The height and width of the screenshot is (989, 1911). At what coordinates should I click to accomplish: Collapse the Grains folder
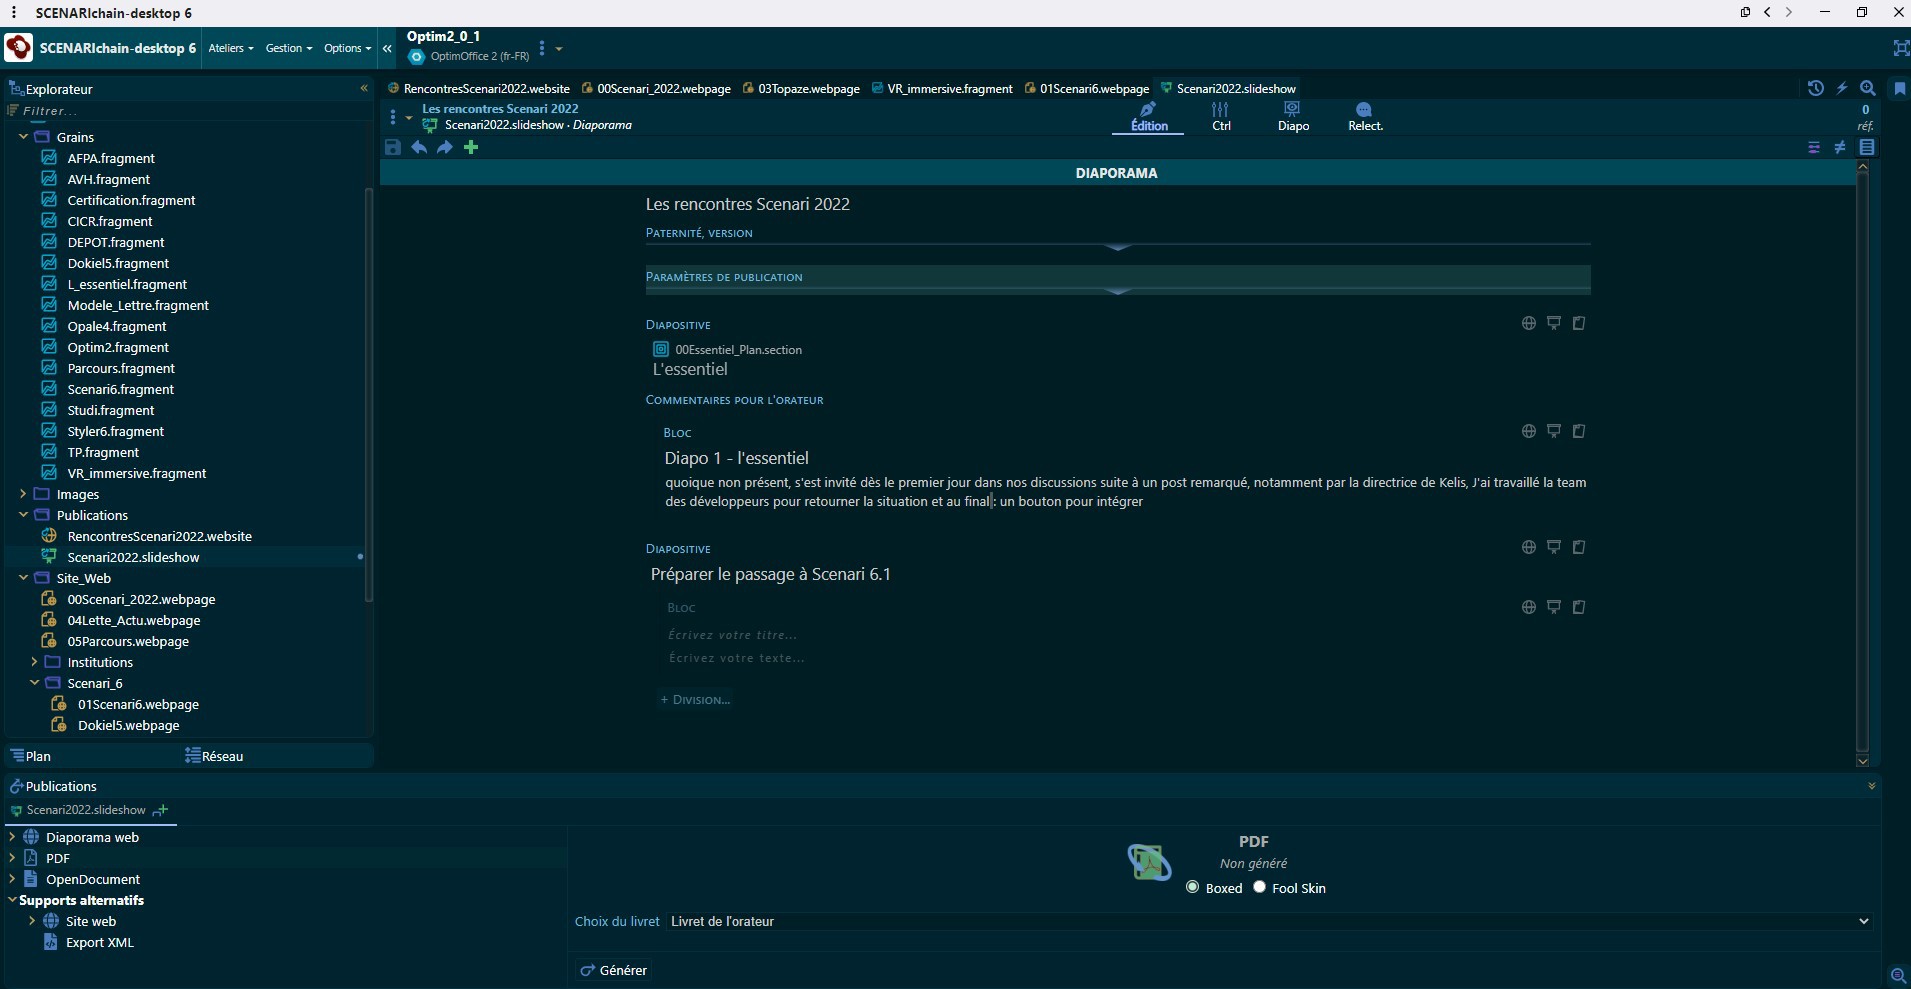[x=23, y=137]
